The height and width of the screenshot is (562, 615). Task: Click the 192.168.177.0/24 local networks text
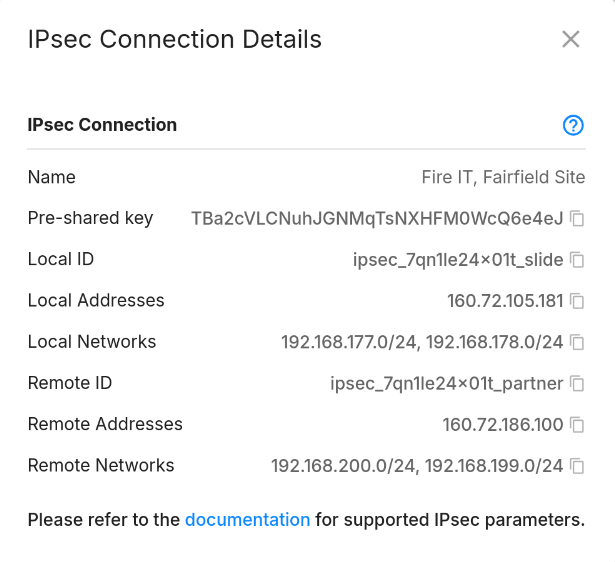click(349, 342)
